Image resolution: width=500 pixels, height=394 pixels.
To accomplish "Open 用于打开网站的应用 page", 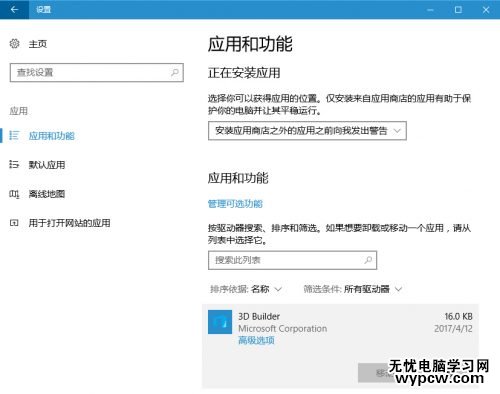I will [69, 223].
